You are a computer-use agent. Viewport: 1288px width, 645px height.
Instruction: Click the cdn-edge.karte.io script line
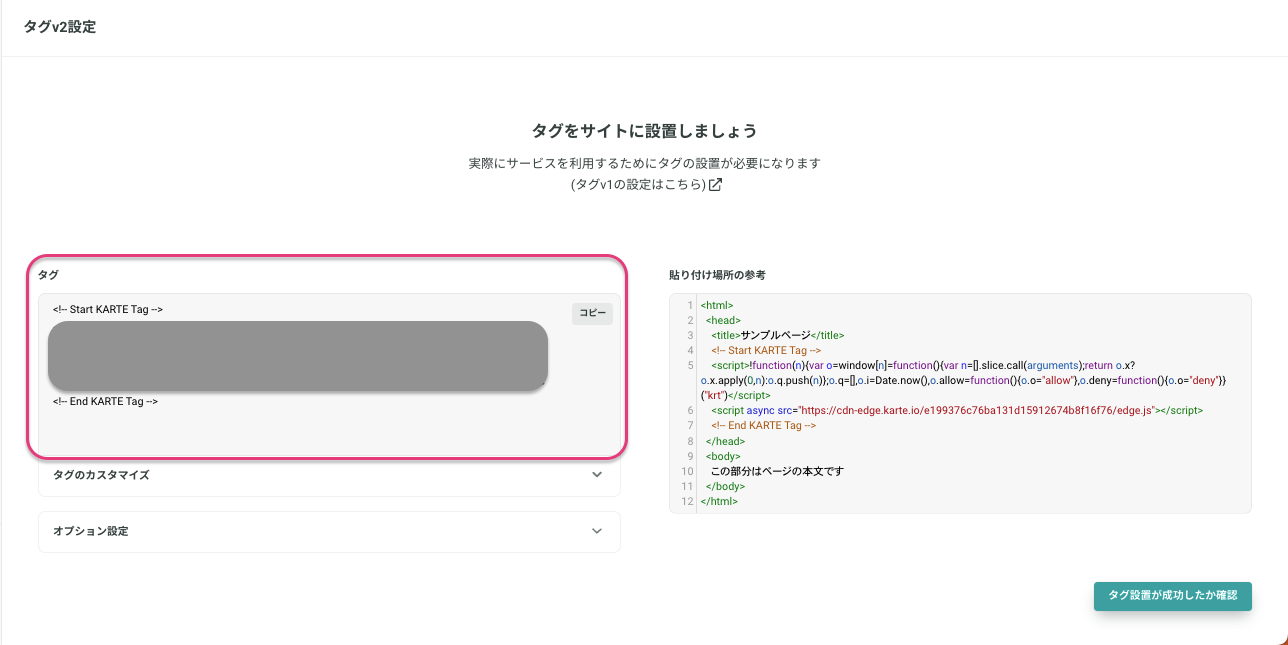[956, 410]
